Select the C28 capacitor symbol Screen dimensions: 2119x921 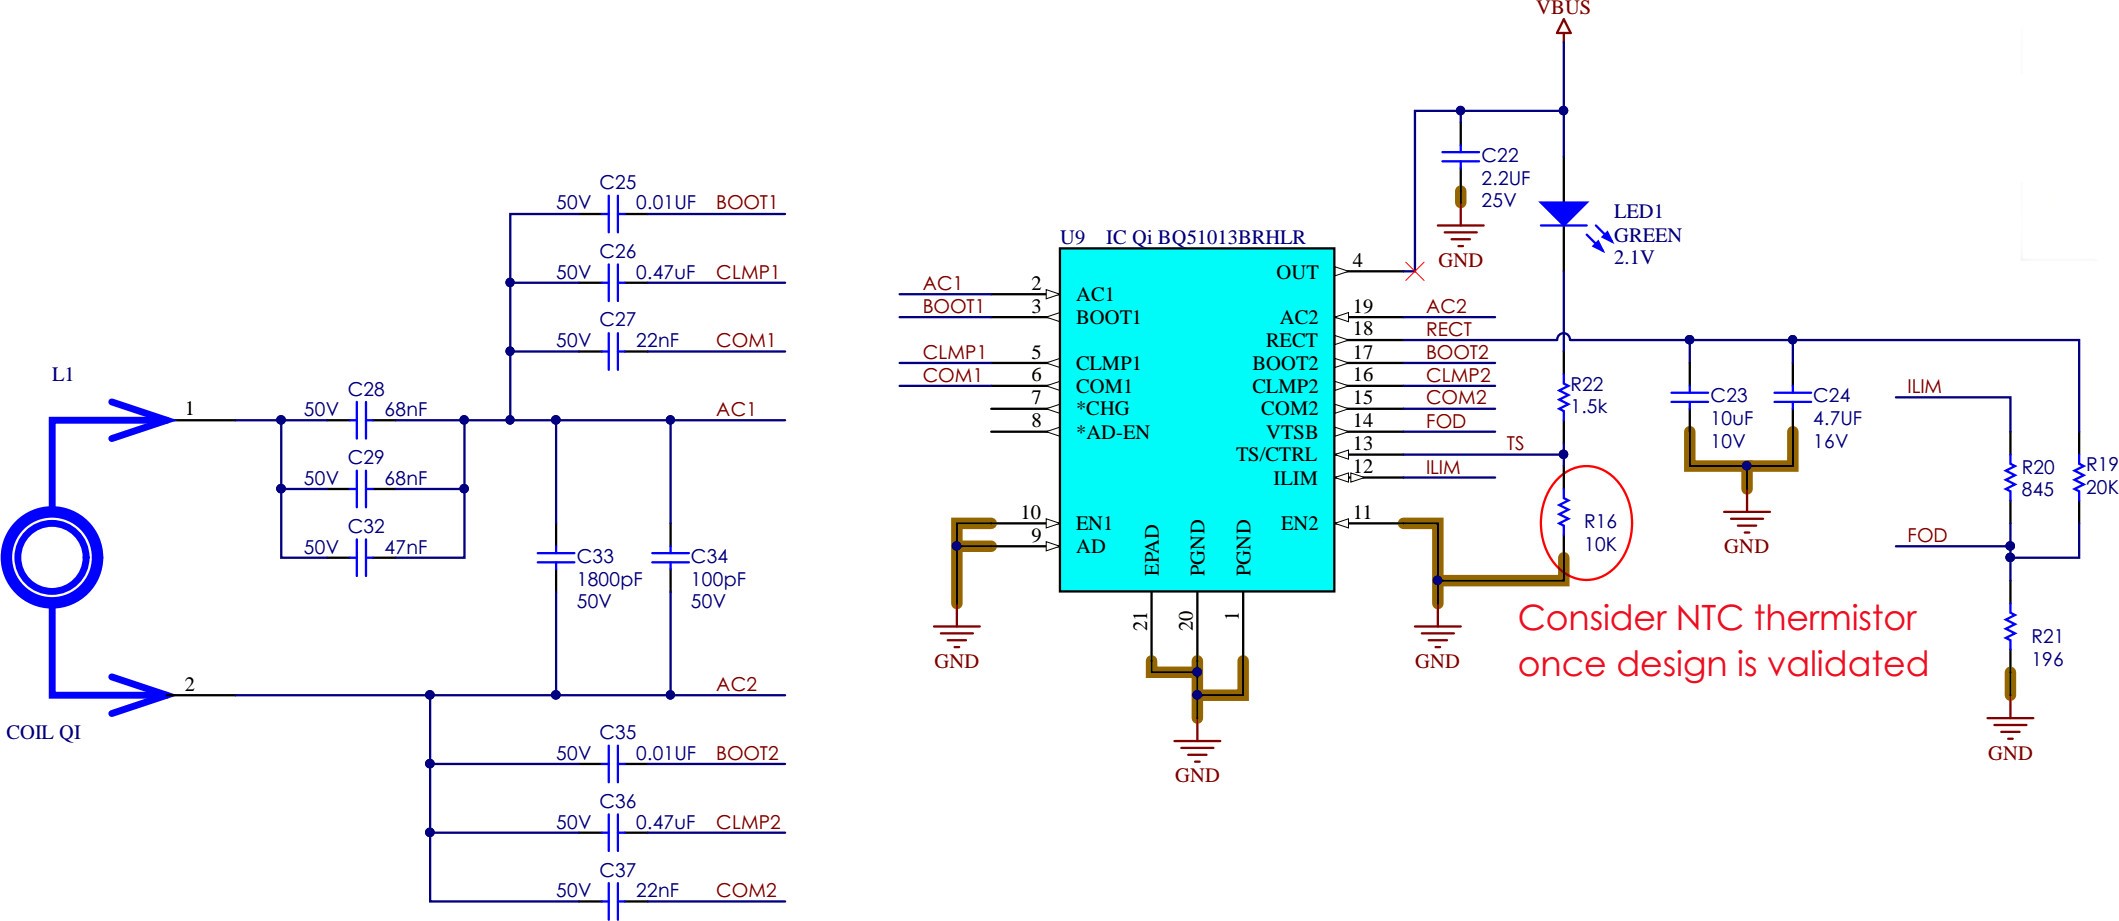(362, 421)
